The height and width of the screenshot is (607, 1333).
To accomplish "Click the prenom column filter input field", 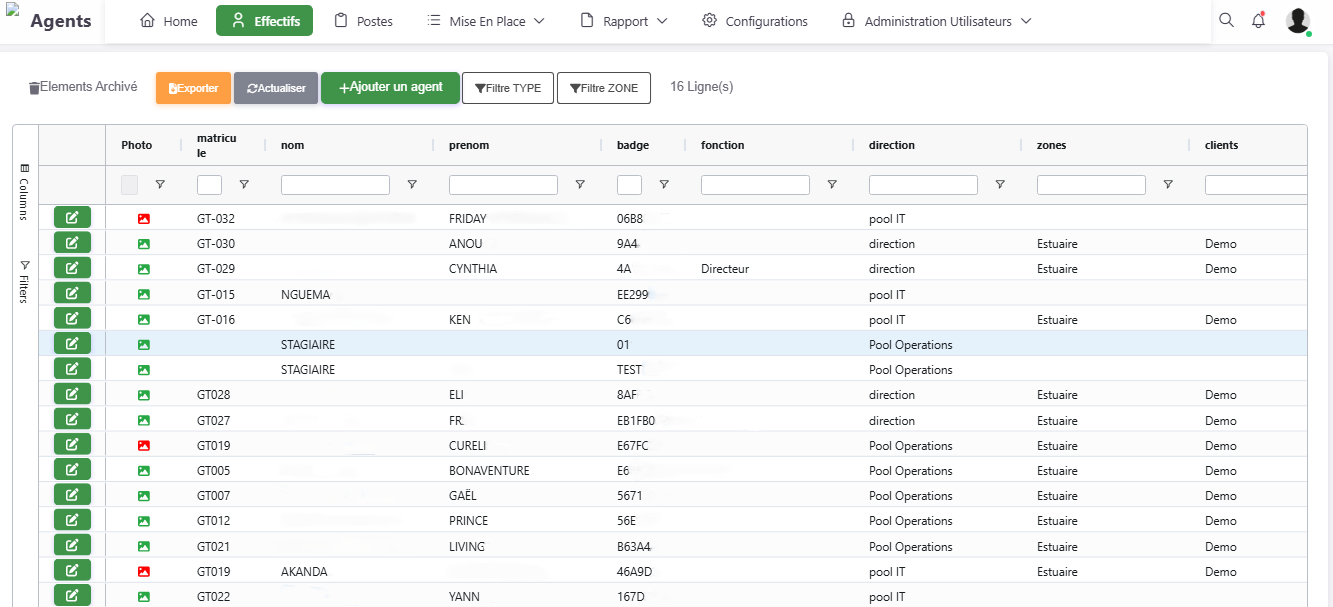I will pyautogui.click(x=503, y=185).
